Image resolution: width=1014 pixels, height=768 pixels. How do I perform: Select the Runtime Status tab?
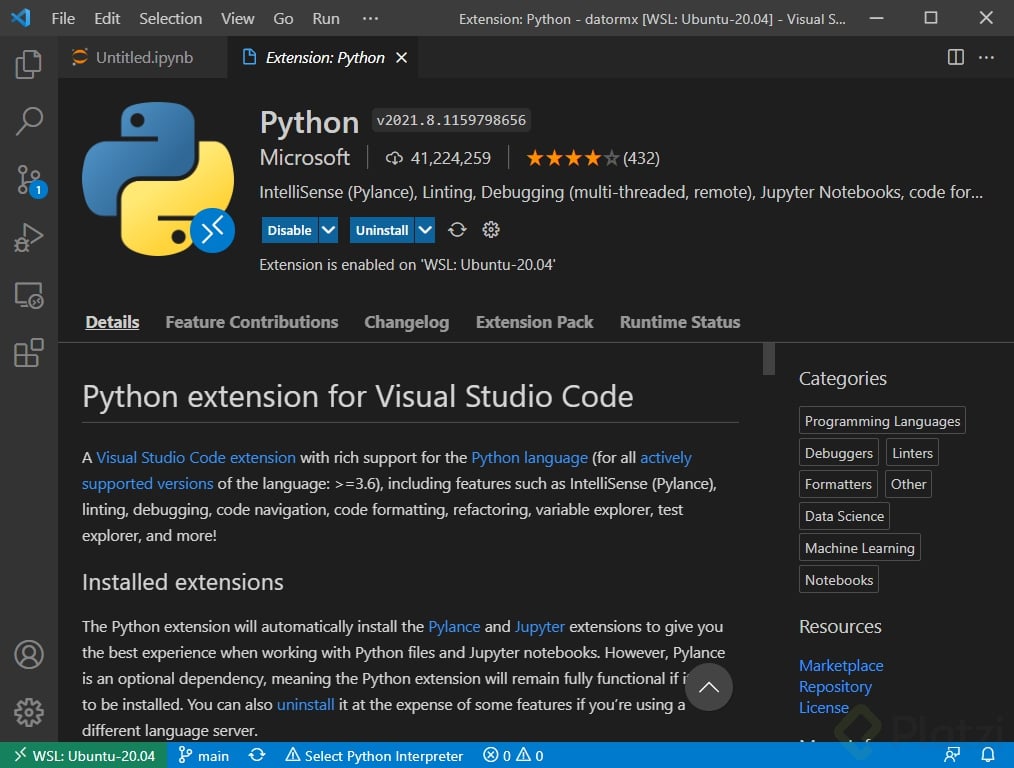point(680,322)
